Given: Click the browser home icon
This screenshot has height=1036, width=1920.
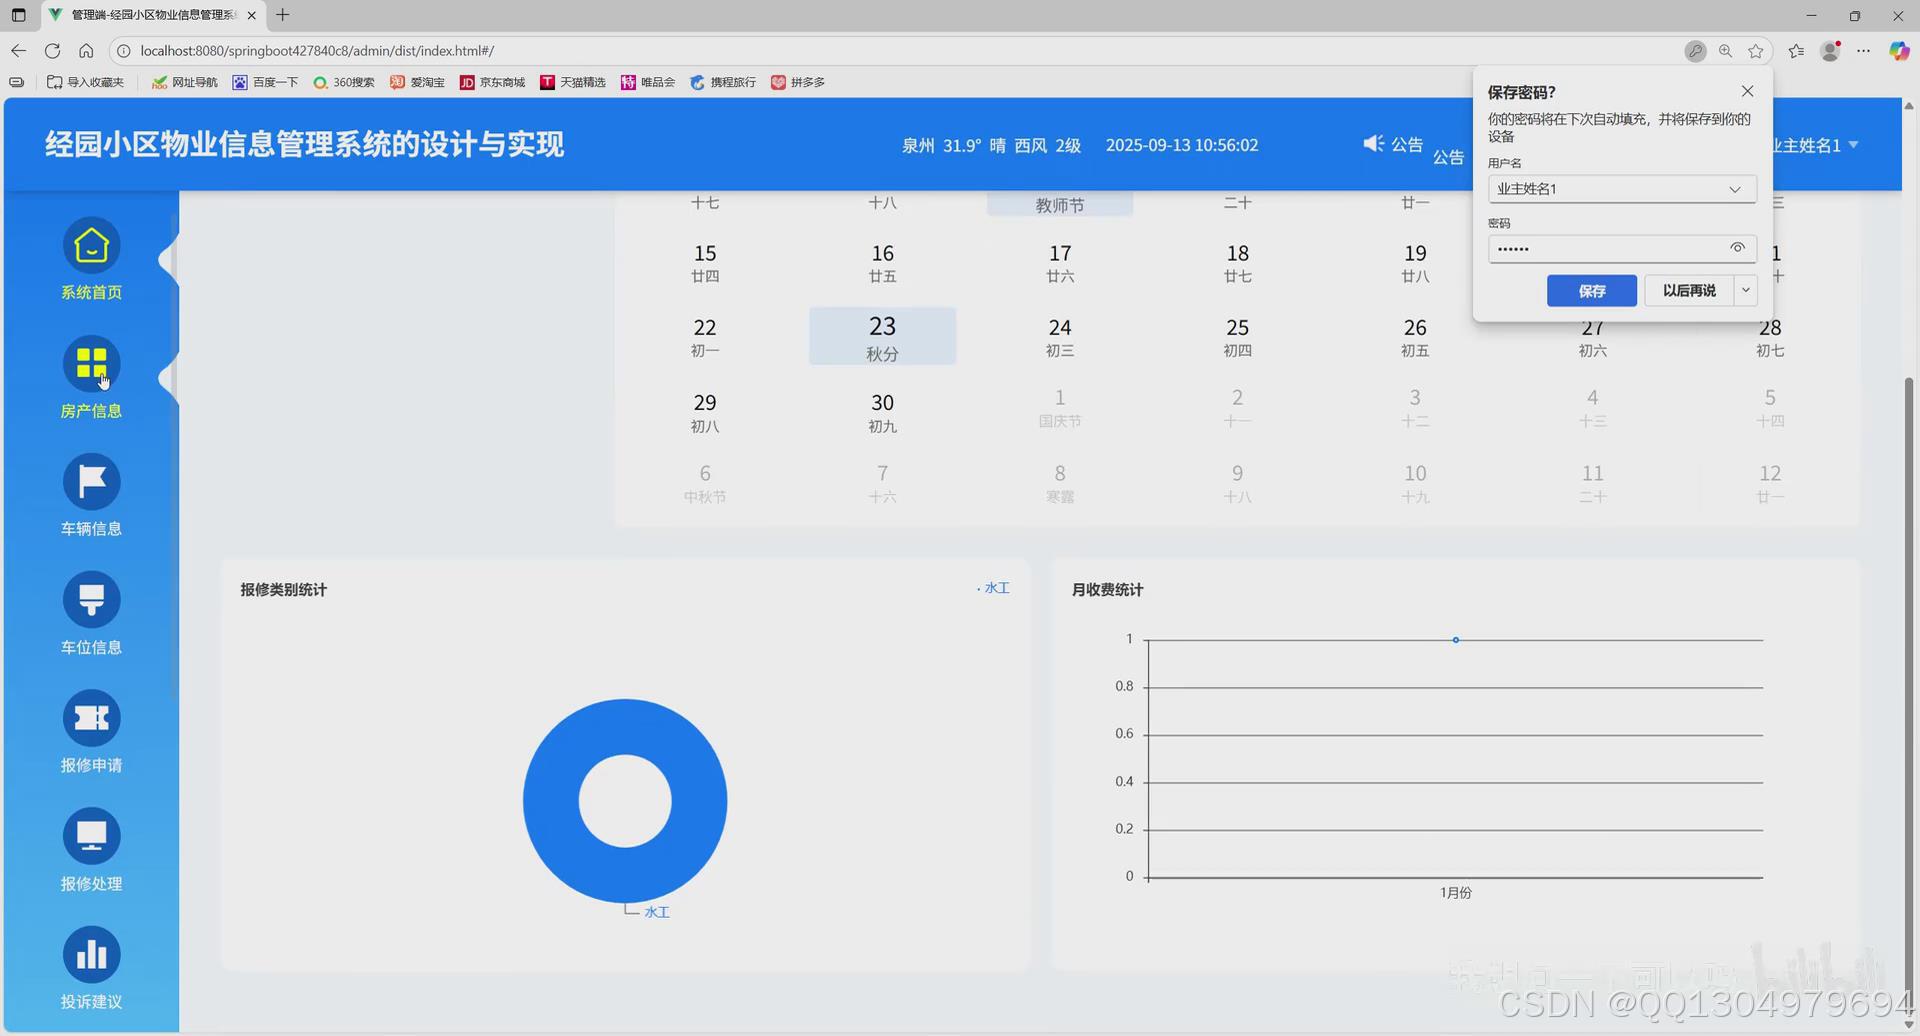Looking at the screenshot, I should 86,51.
